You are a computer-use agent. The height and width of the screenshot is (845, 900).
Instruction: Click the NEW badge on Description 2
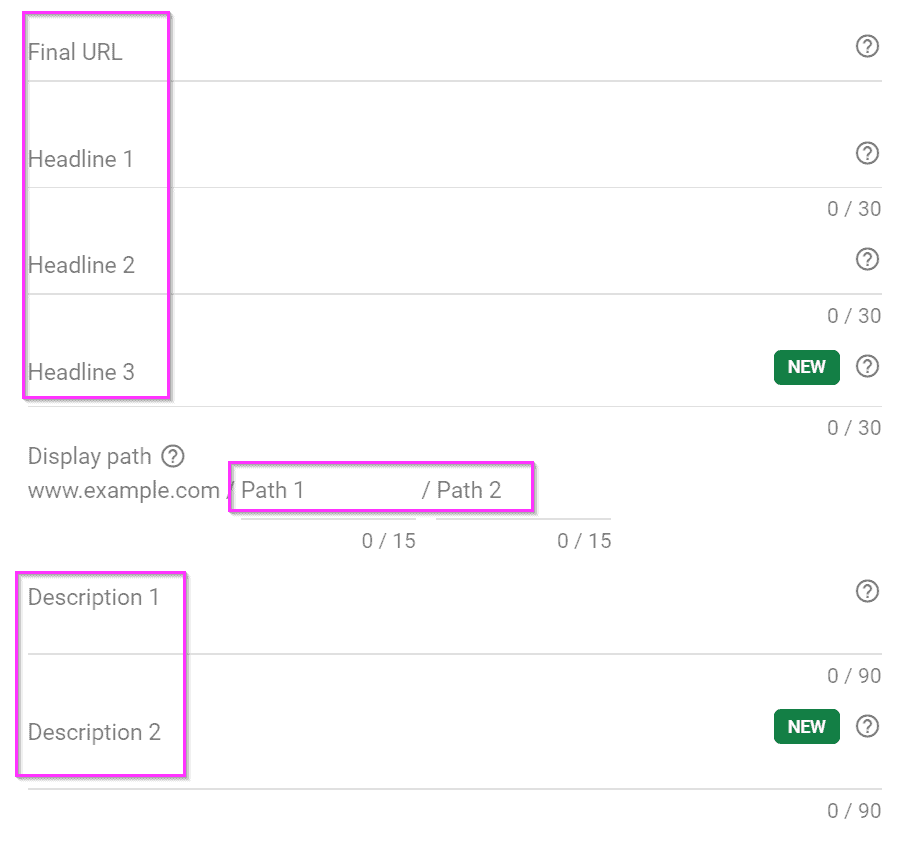pyautogui.click(x=806, y=727)
